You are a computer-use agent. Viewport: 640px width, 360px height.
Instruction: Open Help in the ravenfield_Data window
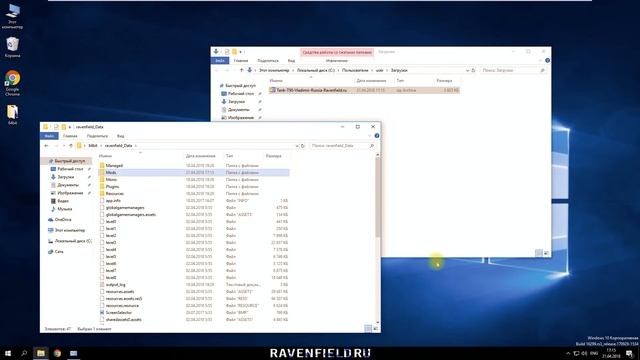coord(376,136)
